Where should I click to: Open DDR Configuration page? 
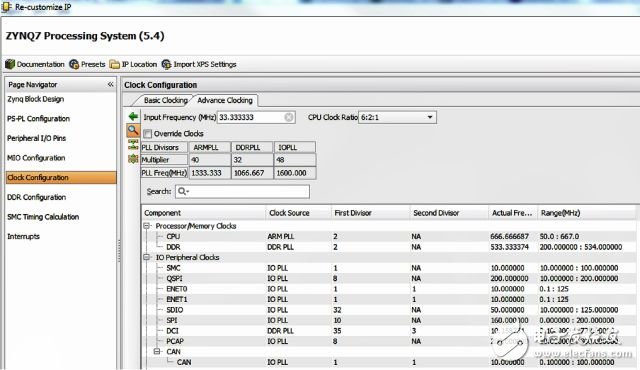(x=36, y=197)
